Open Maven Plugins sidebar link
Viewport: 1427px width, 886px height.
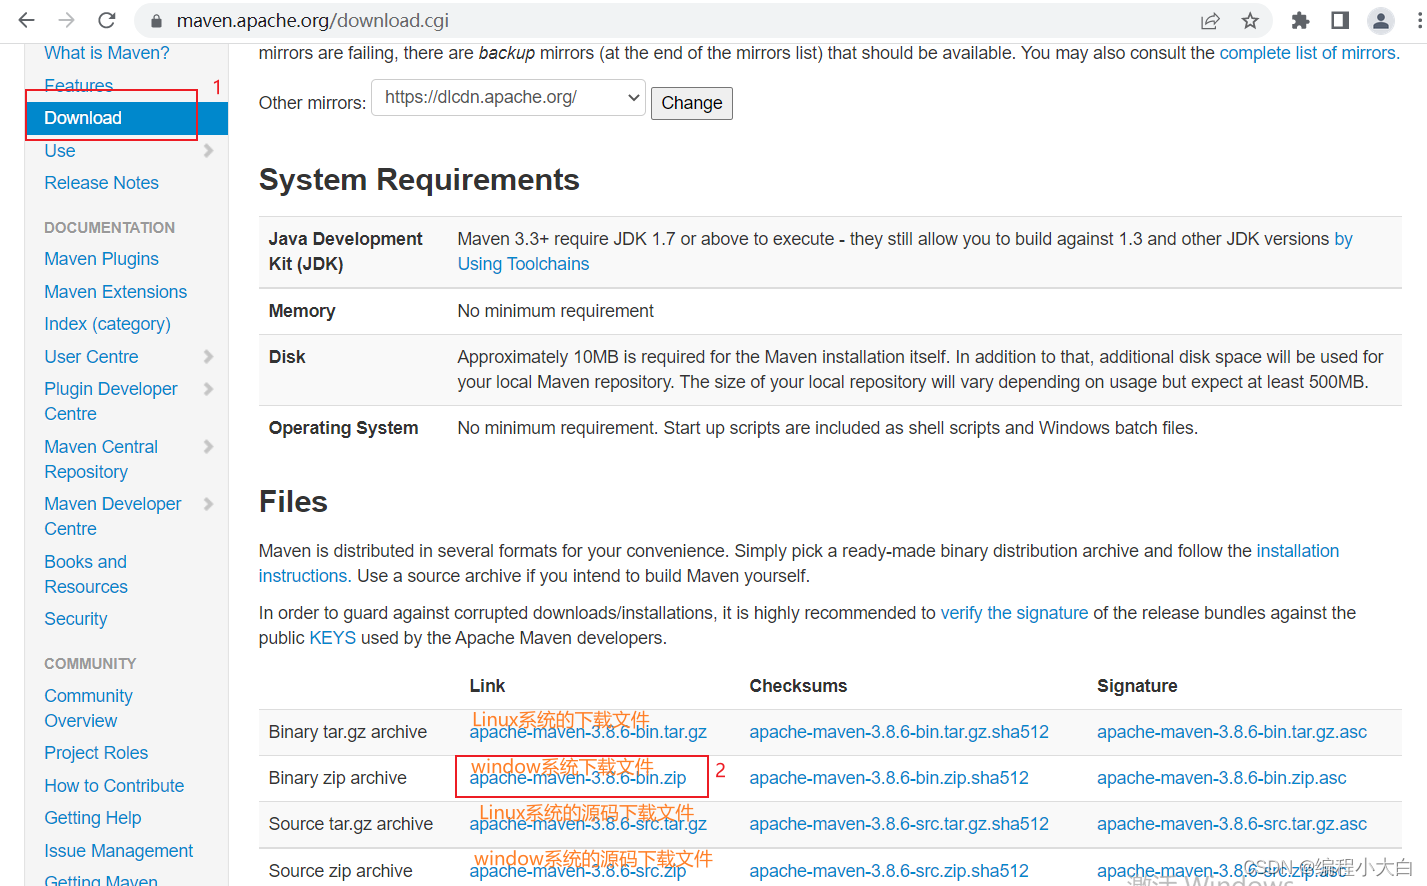coord(101,259)
